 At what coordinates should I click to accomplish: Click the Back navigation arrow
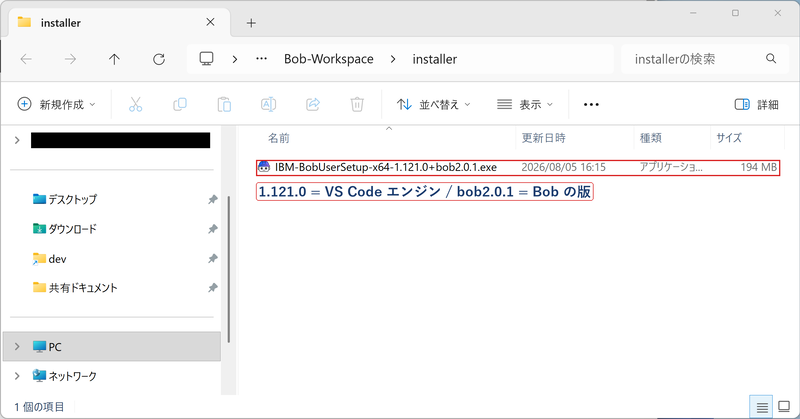point(26,59)
